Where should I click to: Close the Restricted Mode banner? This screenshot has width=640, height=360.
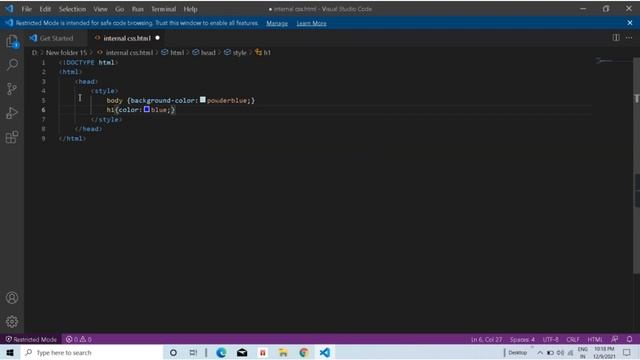[630, 23]
